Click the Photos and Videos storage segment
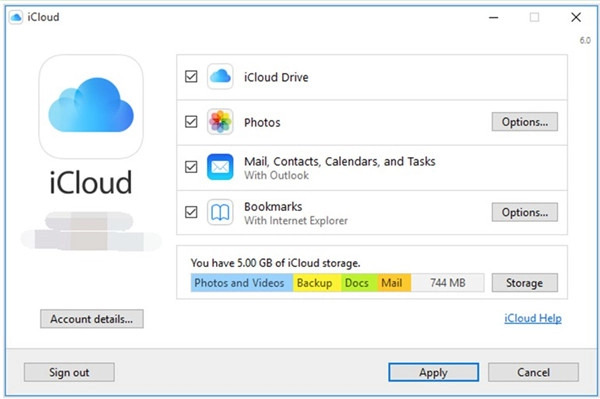 242,283
